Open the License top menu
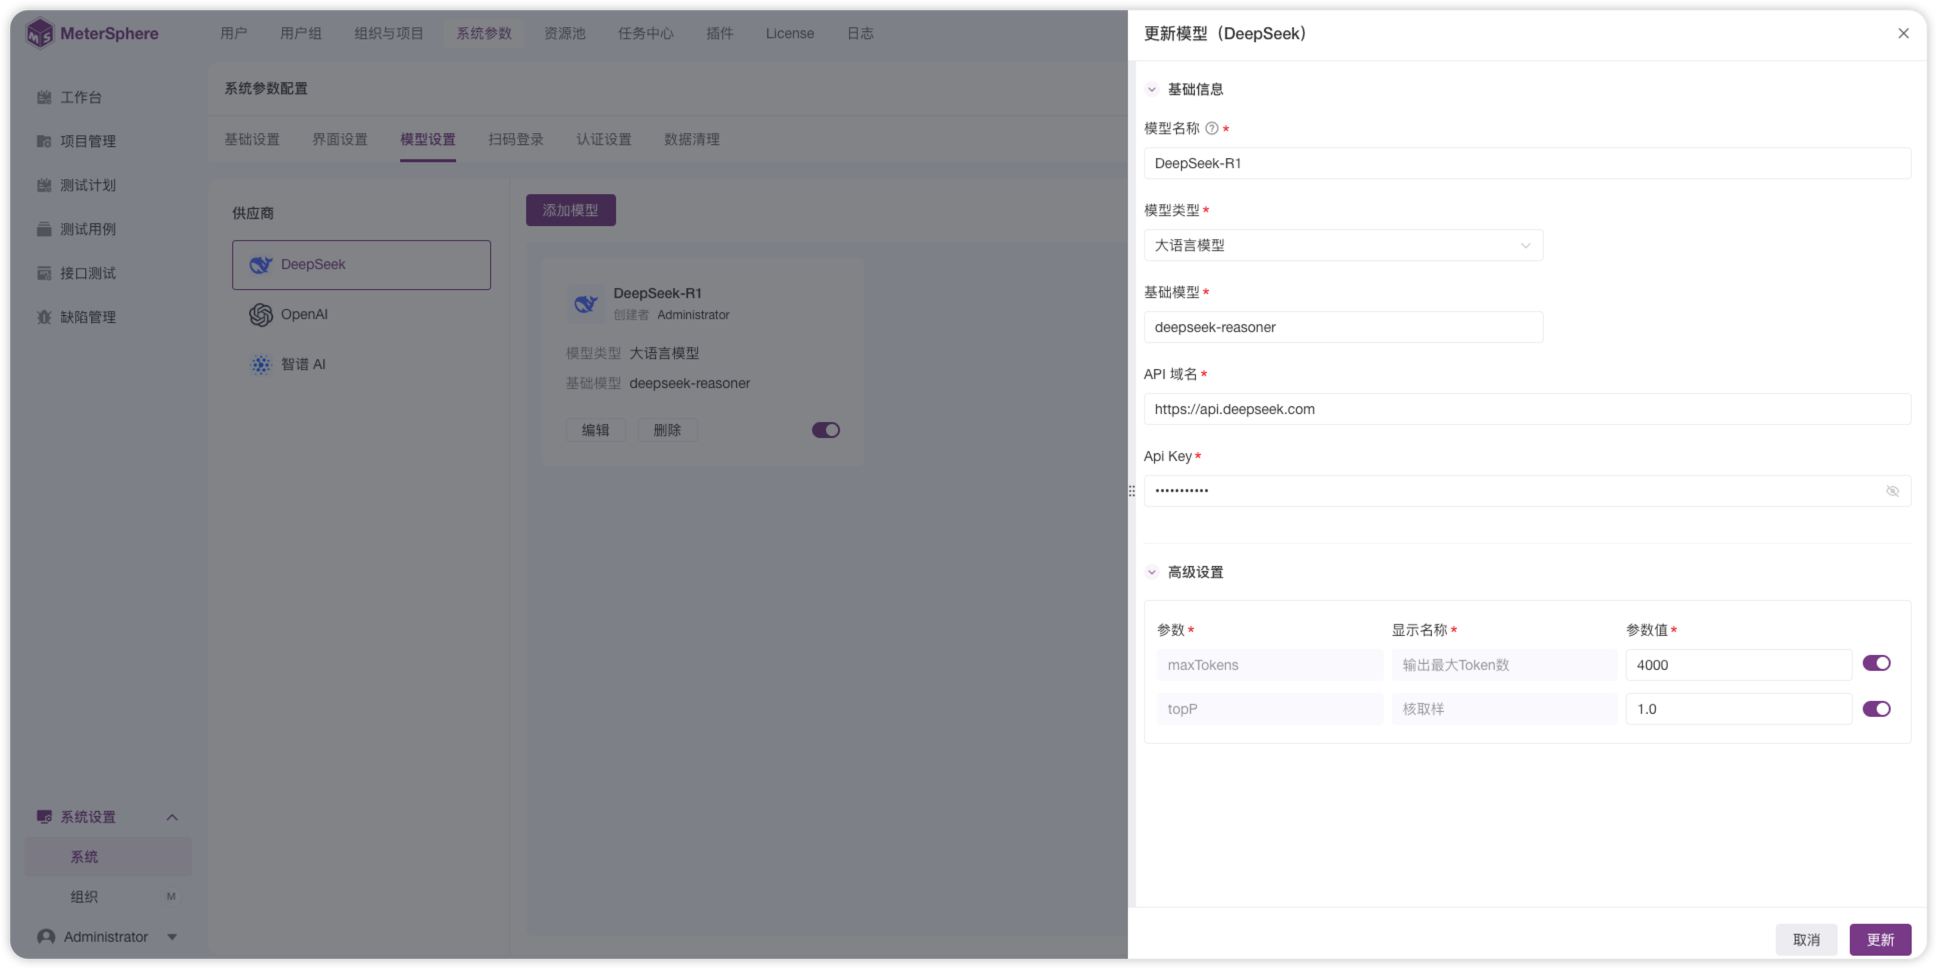 pos(790,33)
